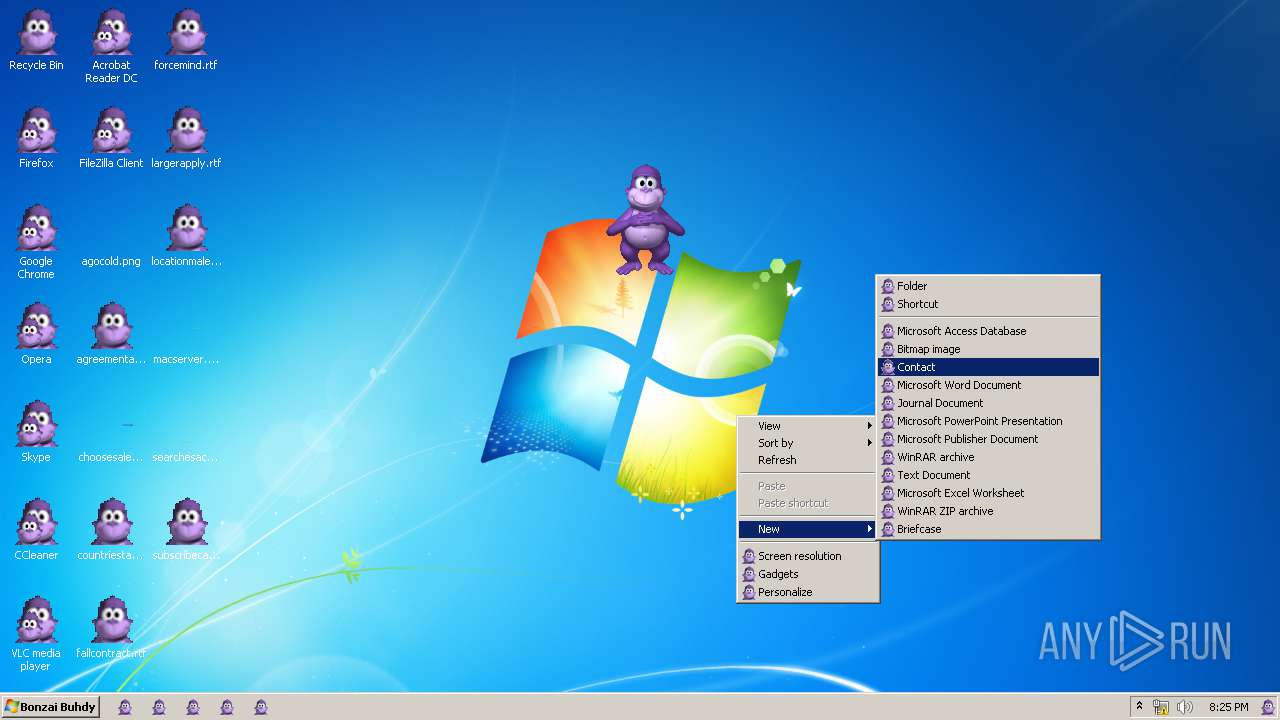Open the Firefox desktop shortcut
1280x720 pixels.
click(36, 139)
